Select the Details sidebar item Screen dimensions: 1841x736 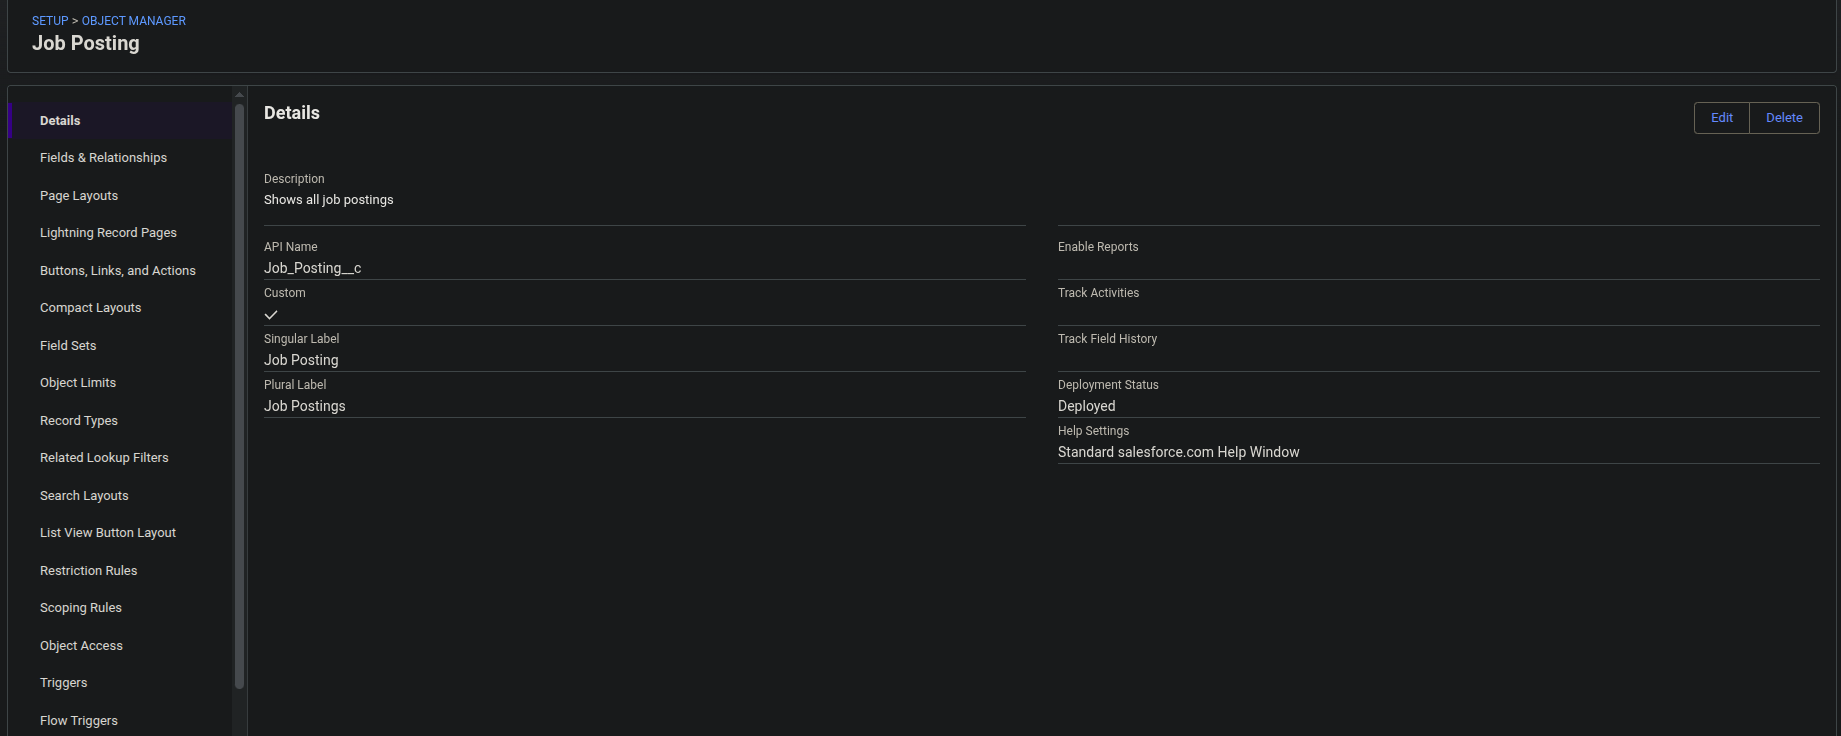pyautogui.click(x=60, y=121)
